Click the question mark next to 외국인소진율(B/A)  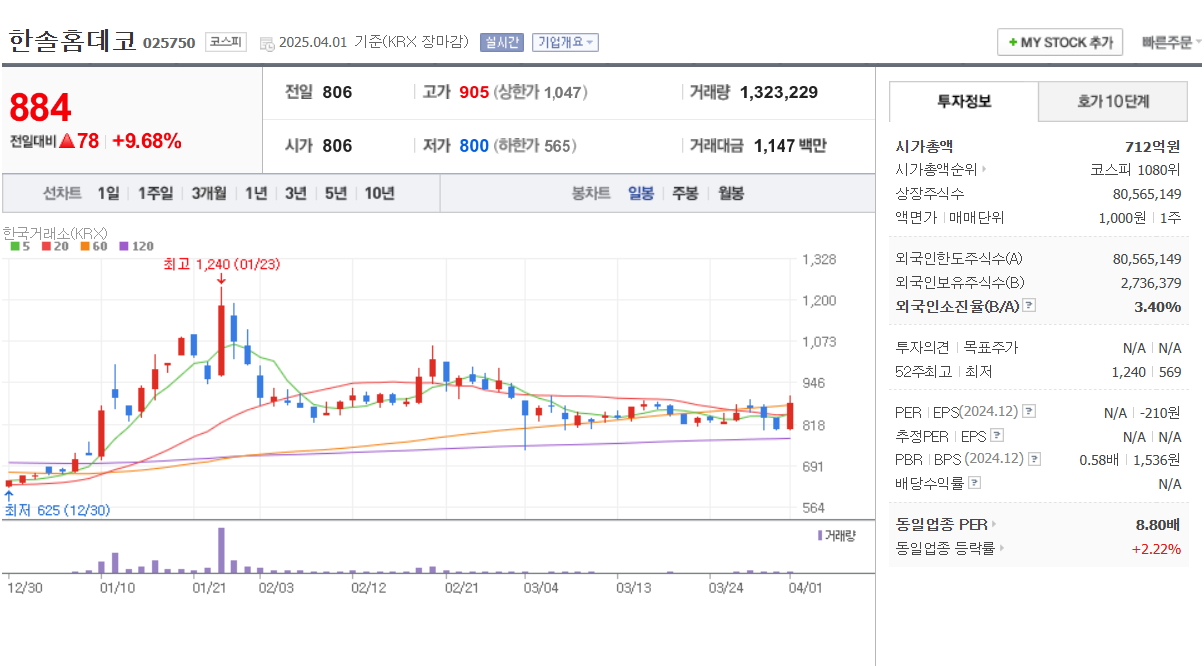[x=1028, y=306]
